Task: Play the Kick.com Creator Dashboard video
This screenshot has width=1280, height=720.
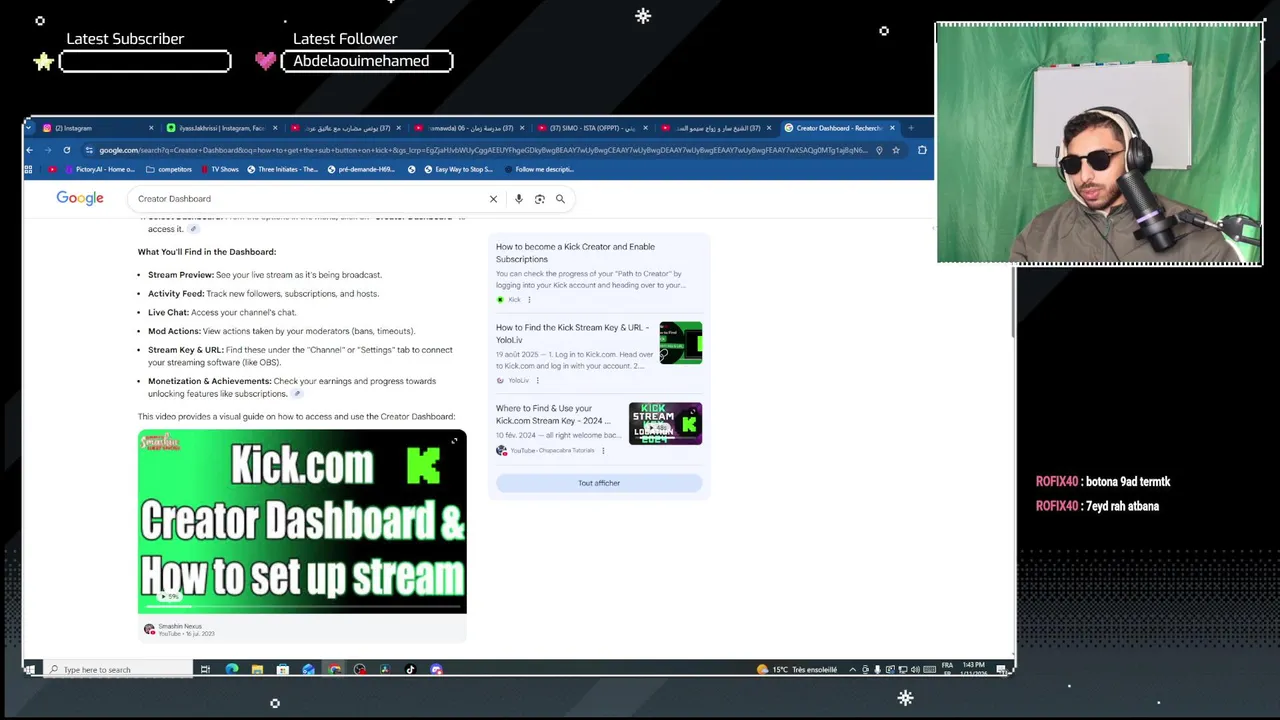Action: (x=302, y=521)
